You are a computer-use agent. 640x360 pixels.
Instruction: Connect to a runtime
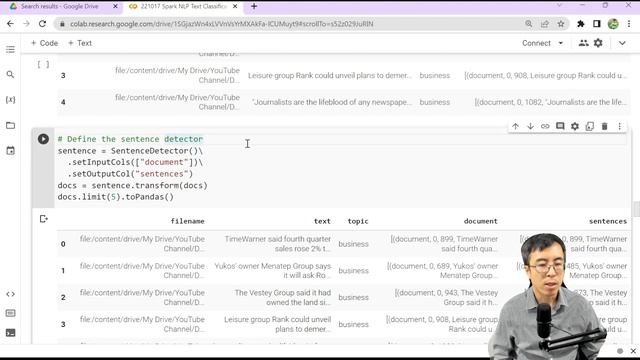(536, 43)
